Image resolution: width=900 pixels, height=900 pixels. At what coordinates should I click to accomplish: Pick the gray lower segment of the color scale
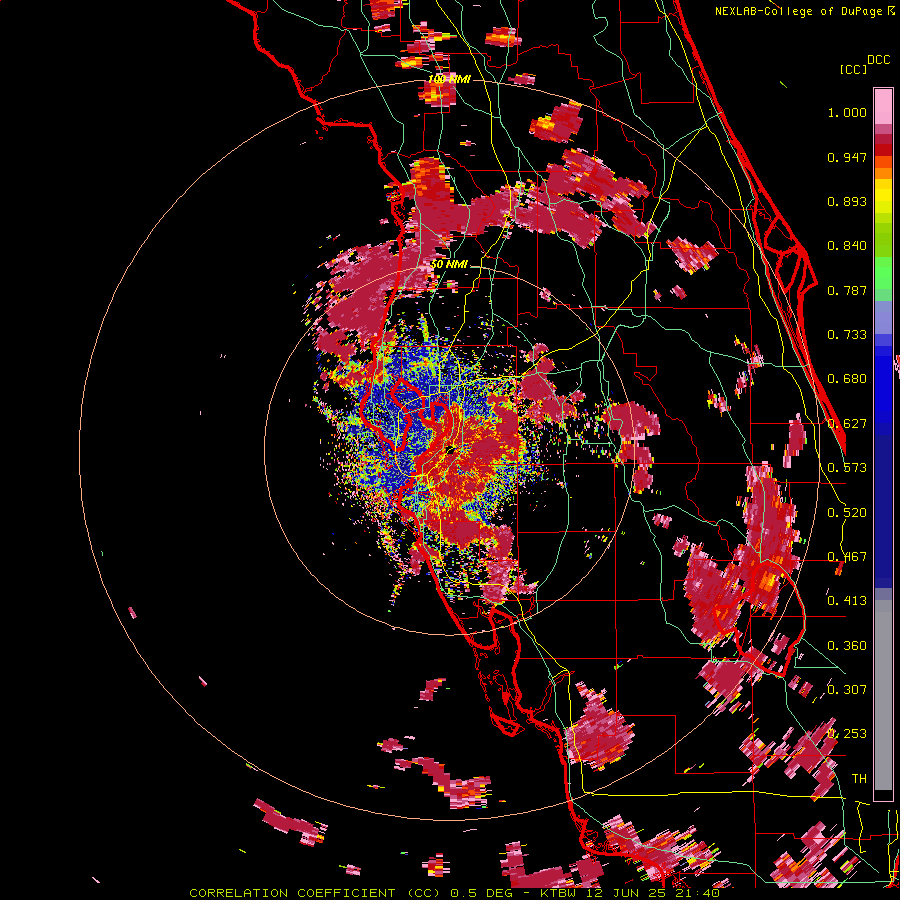(x=883, y=695)
